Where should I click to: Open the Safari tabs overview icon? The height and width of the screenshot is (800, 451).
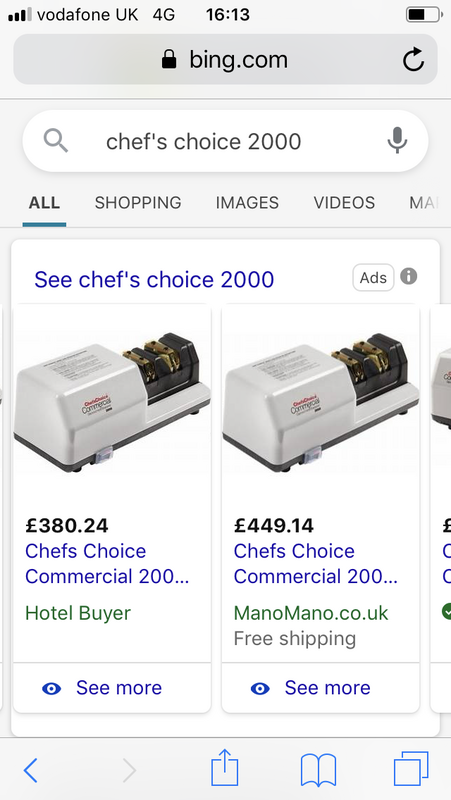click(x=411, y=768)
